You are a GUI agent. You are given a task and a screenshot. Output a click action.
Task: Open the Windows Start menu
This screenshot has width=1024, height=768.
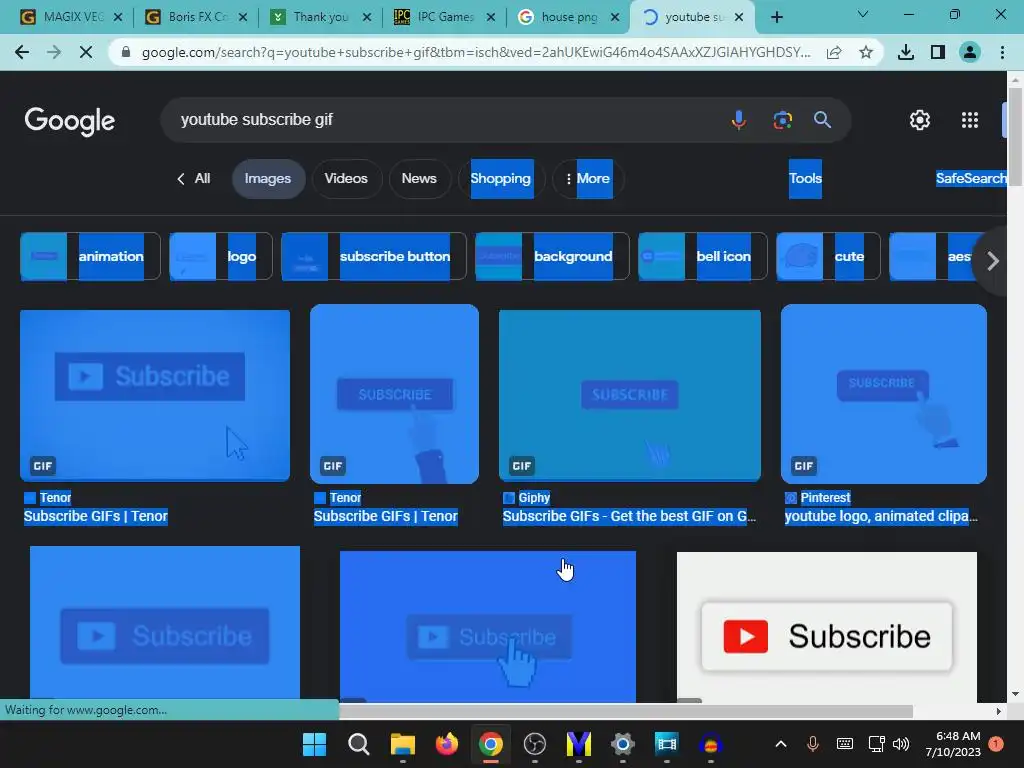point(314,744)
